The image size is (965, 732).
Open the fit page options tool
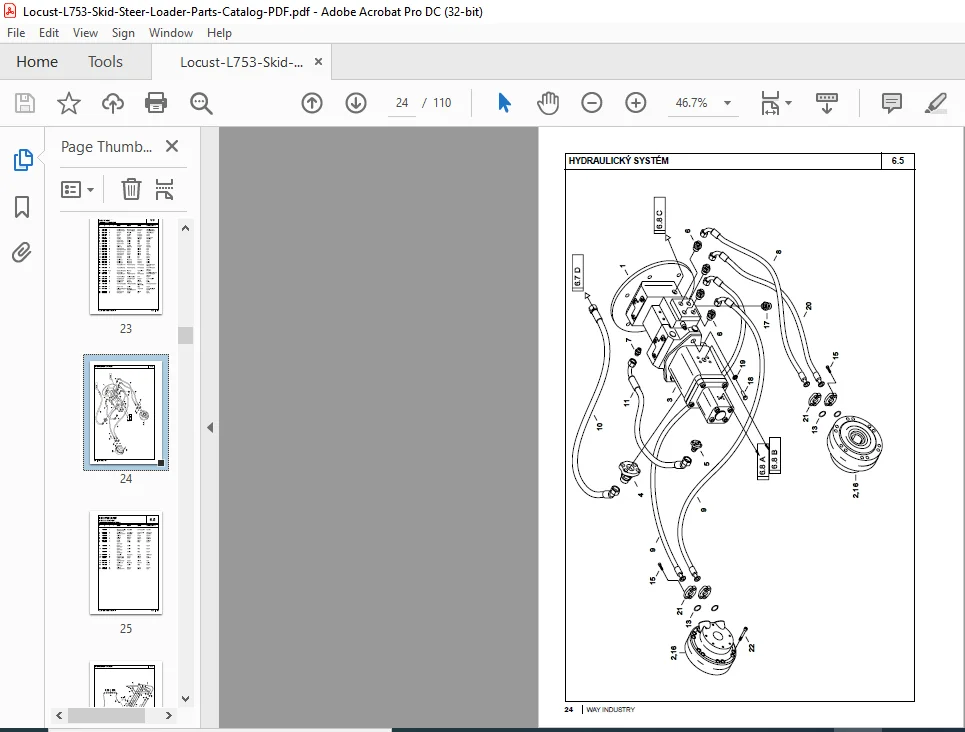[x=771, y=103]
